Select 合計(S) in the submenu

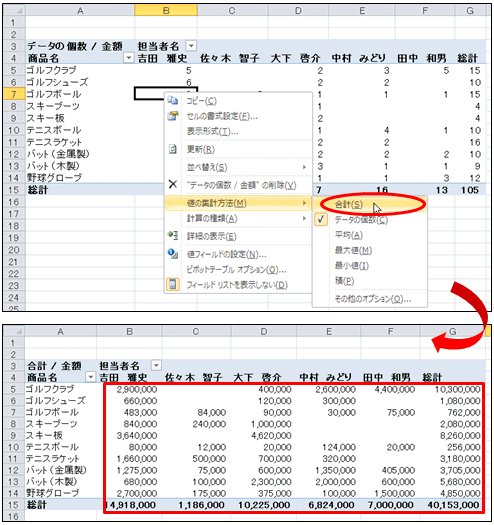pyautogui.click(x=348, y=204)
